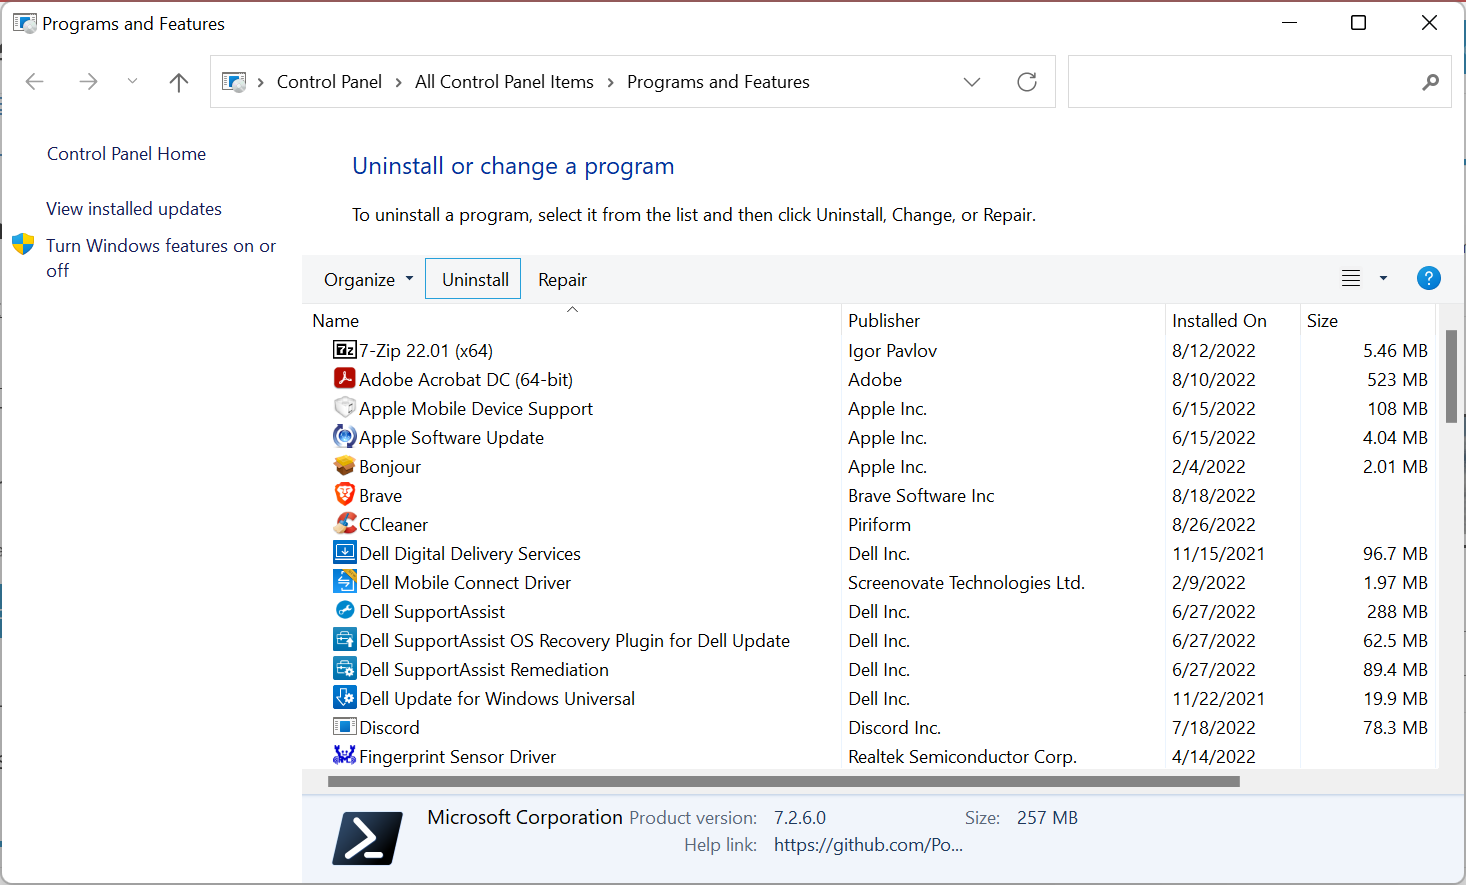
Task: Open the github.com help link
Action: (x=868, y=845)
